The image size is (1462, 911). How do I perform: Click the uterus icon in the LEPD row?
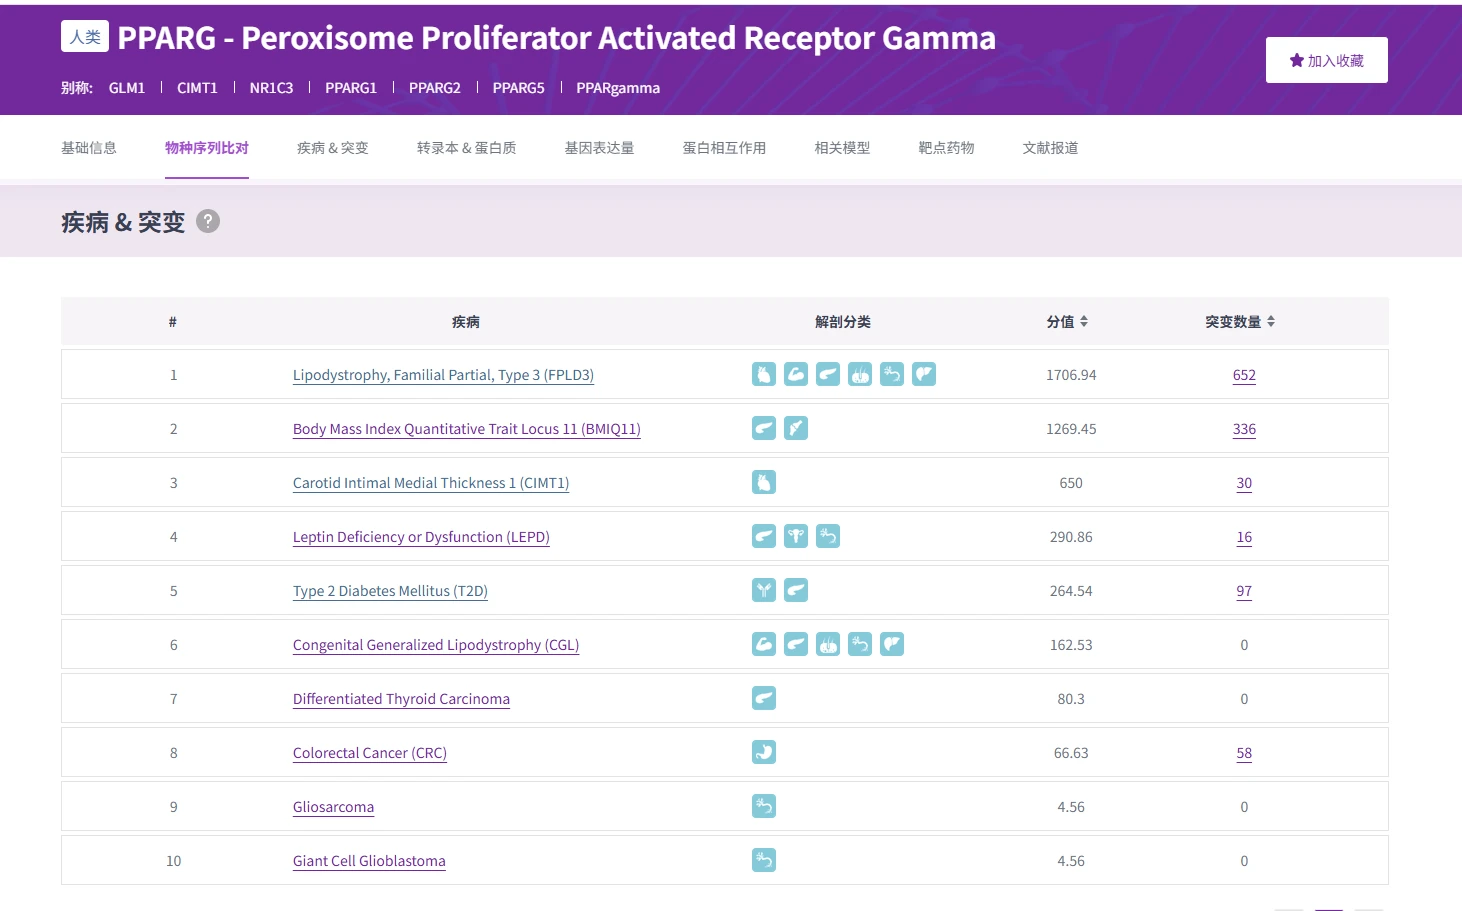pos(796,536)
